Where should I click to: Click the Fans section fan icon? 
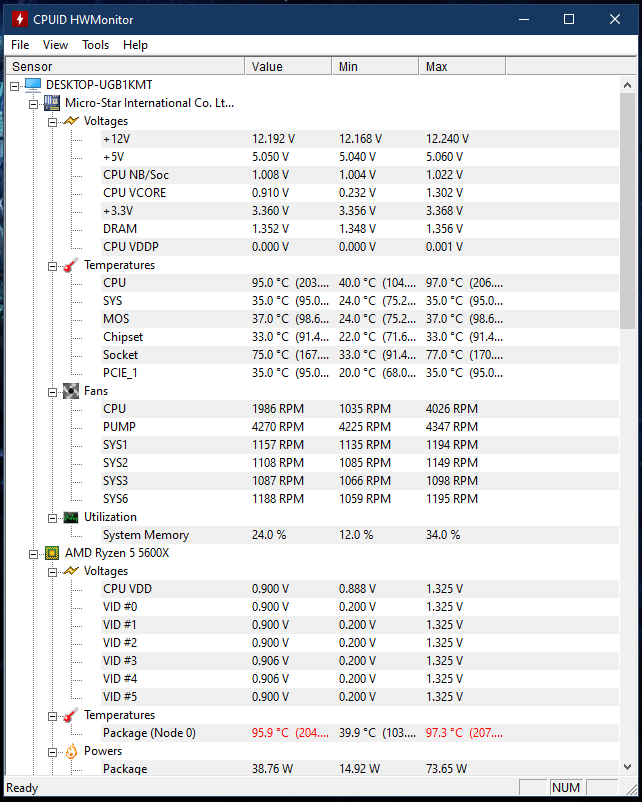point(71,391)
